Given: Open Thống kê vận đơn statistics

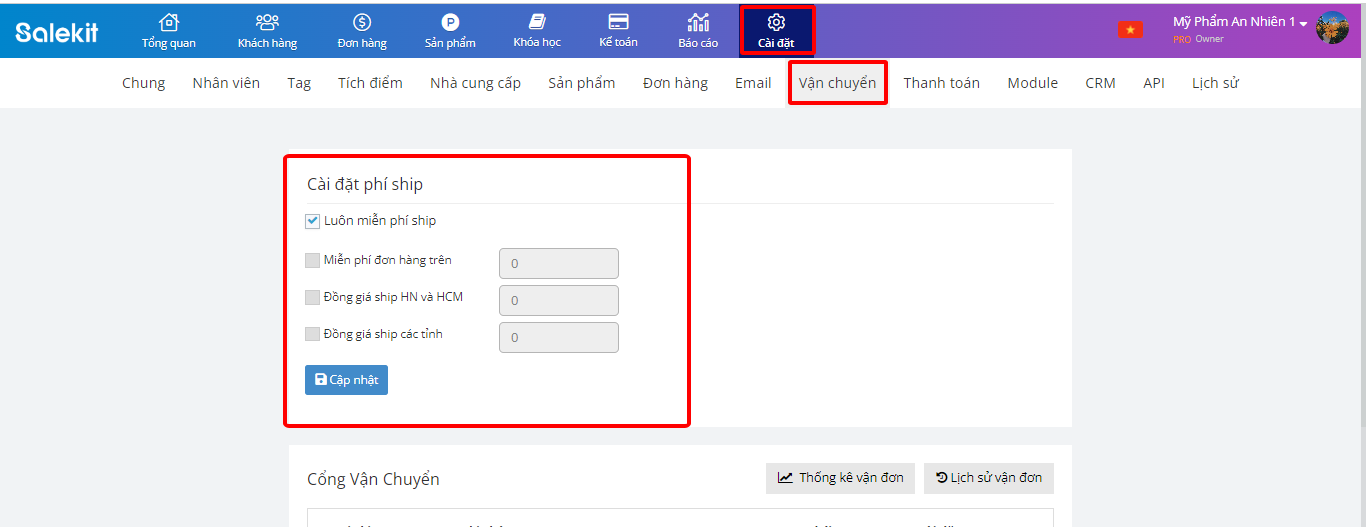Looking at the screenshot, I should pos(840,478).
